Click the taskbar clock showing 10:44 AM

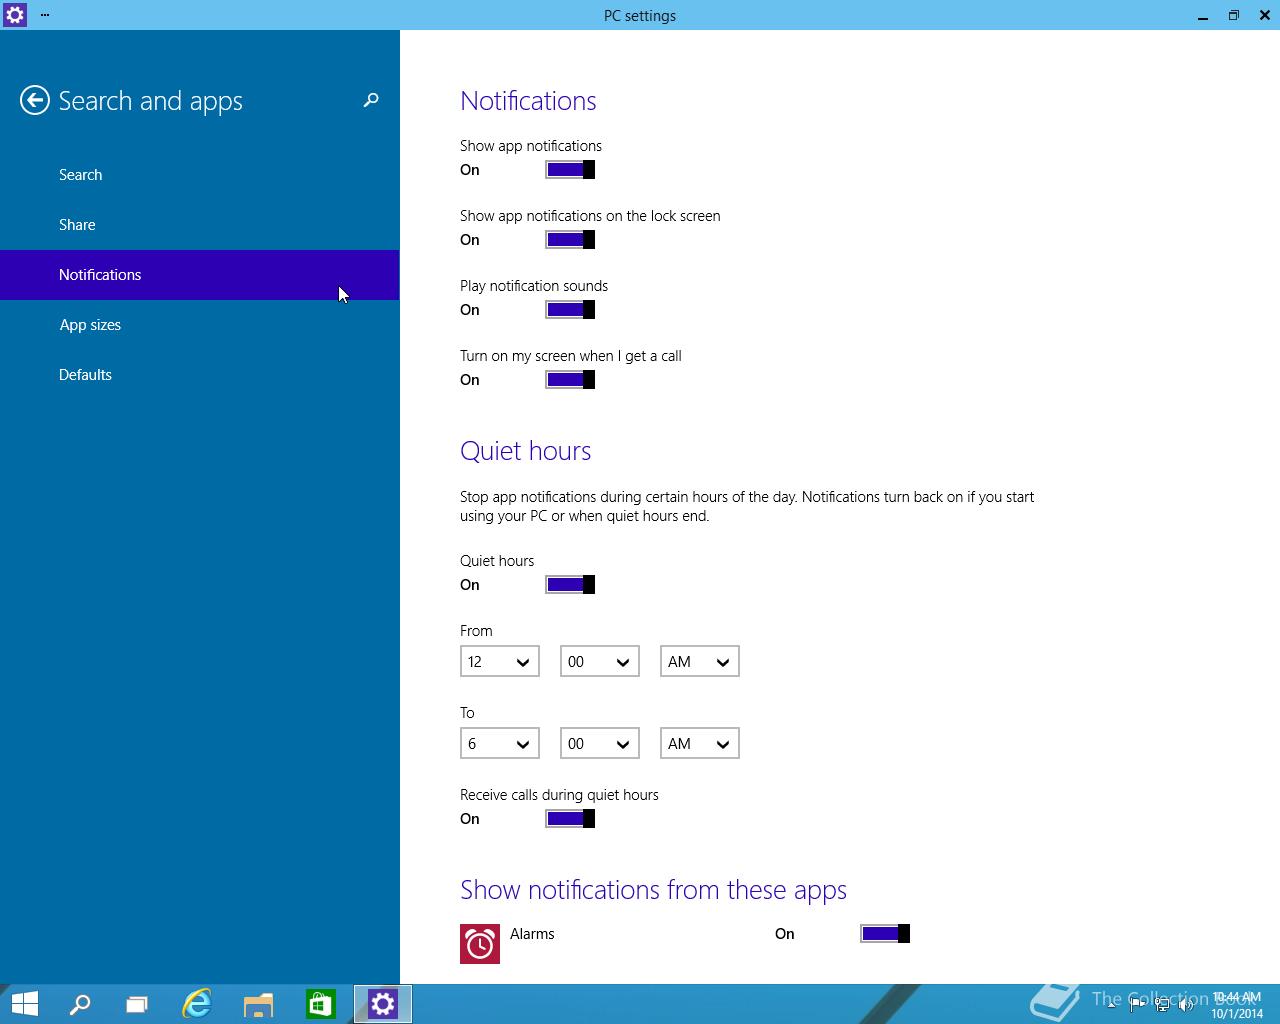coord(1237,1005)
